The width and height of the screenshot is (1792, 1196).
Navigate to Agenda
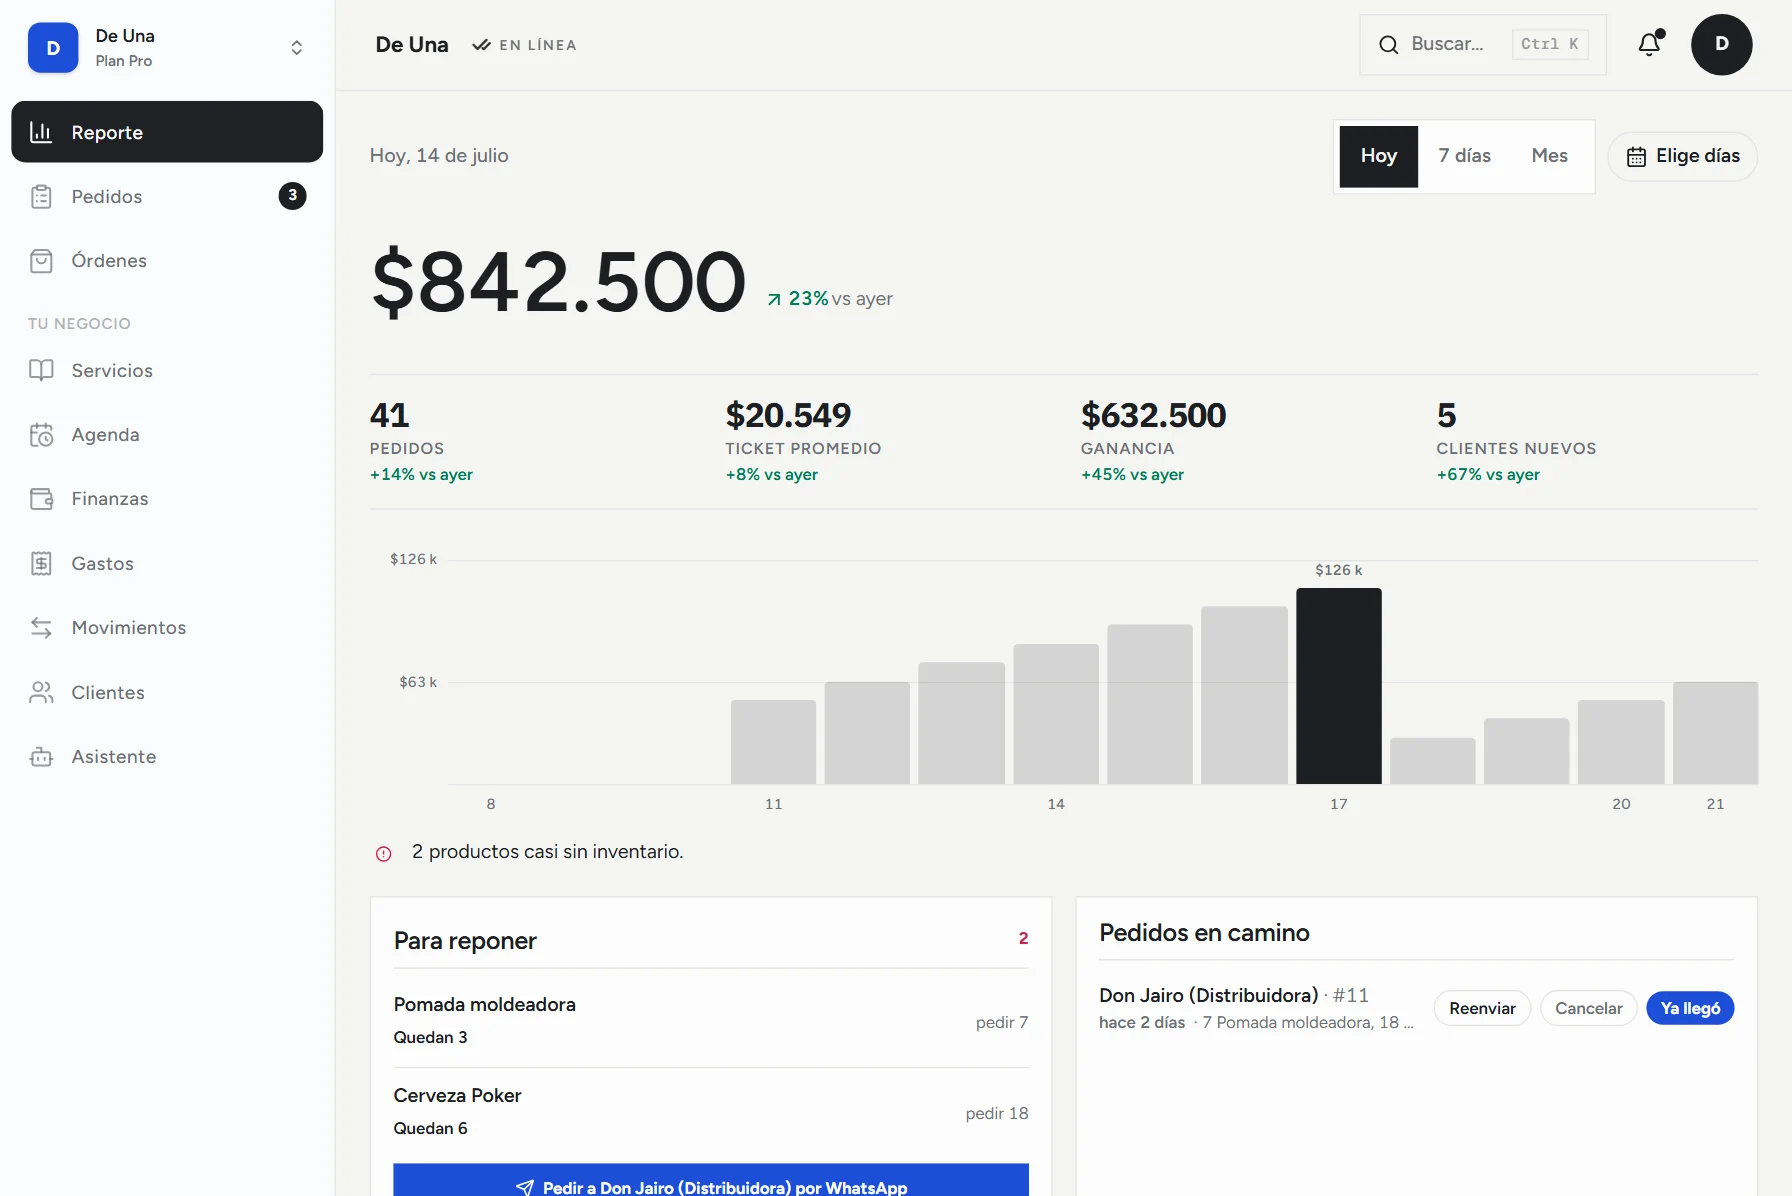point(167,435)
